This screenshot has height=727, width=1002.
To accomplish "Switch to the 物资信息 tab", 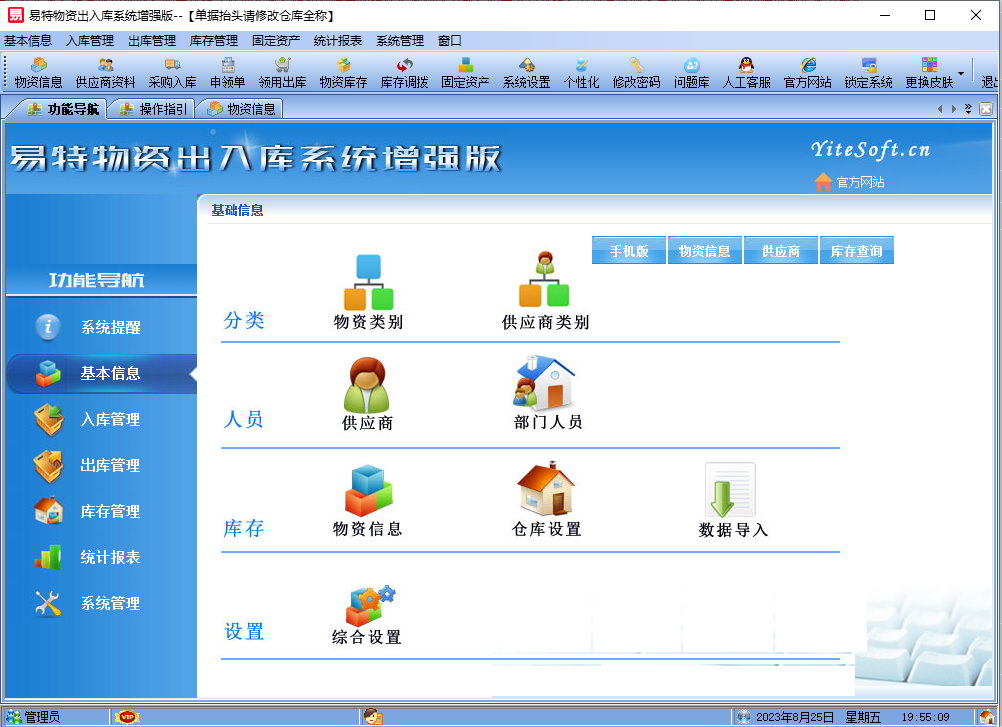I will (x=242, y=109).
